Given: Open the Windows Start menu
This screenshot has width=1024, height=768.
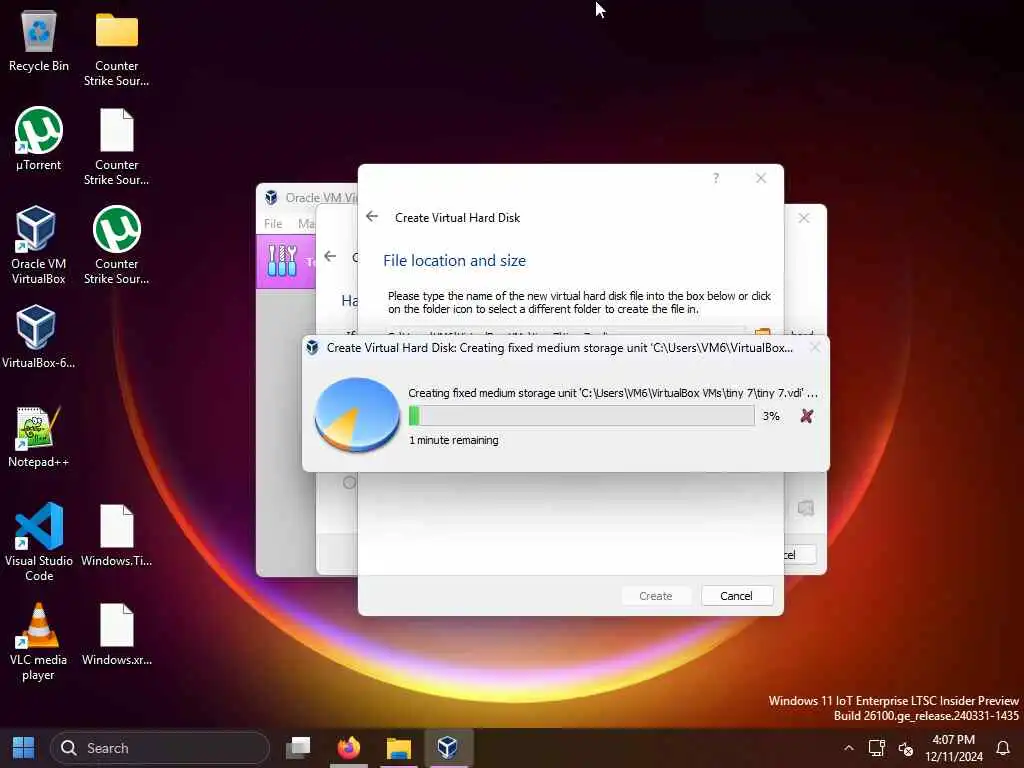Looking at the screenshot, I should [x=24, y=748].
